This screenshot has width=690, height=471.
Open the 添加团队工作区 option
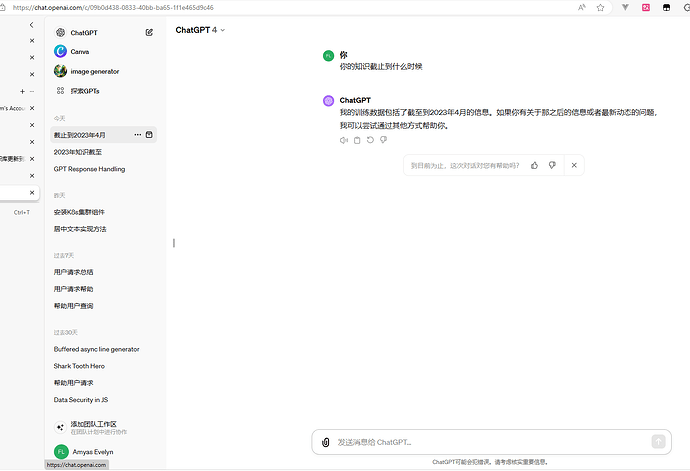(92, 427)
